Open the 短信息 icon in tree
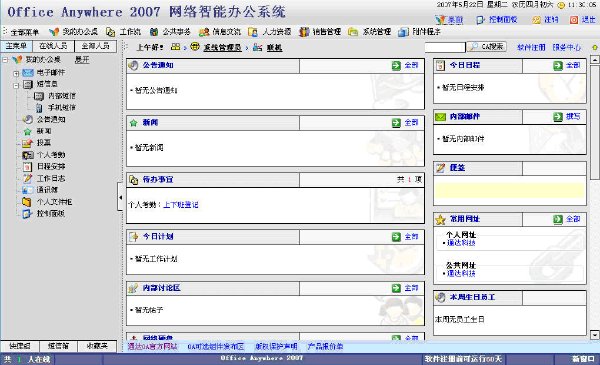This screenshot has width=600, height=365. [x=28, y=84]
